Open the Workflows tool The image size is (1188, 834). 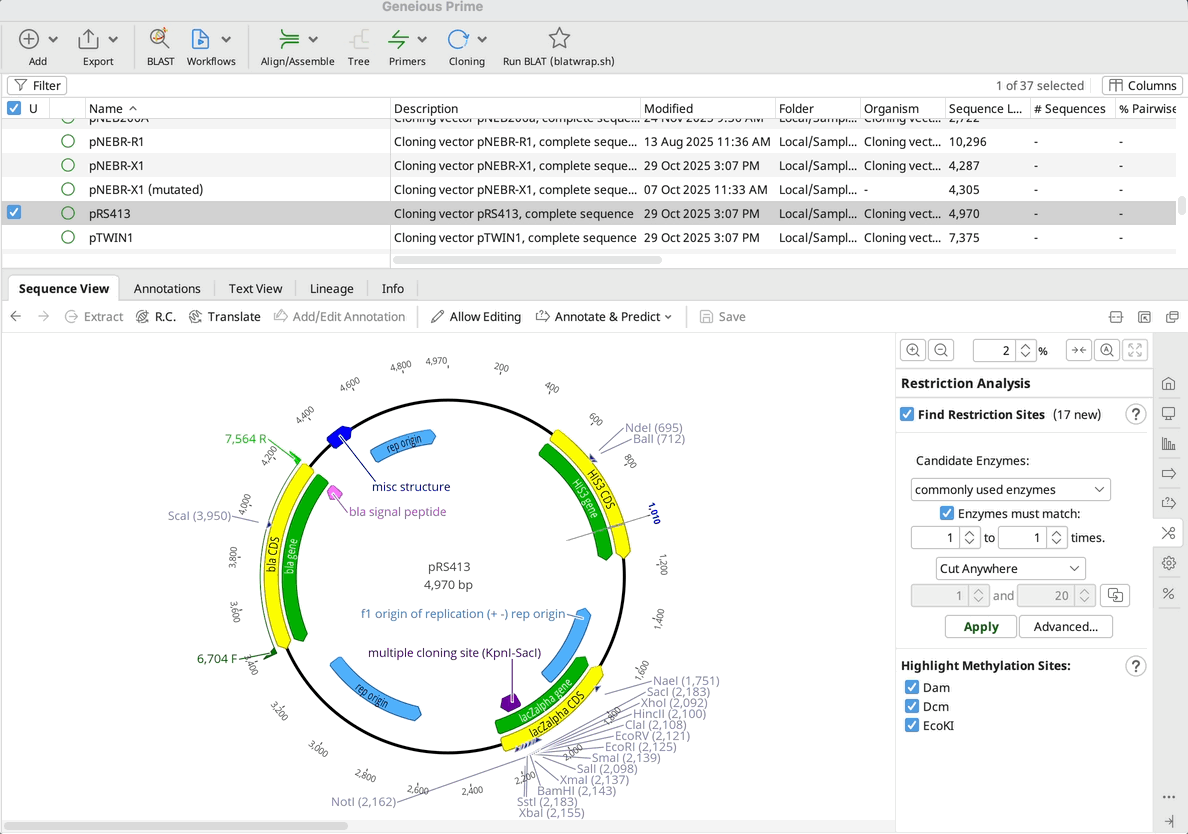[201, 40]
